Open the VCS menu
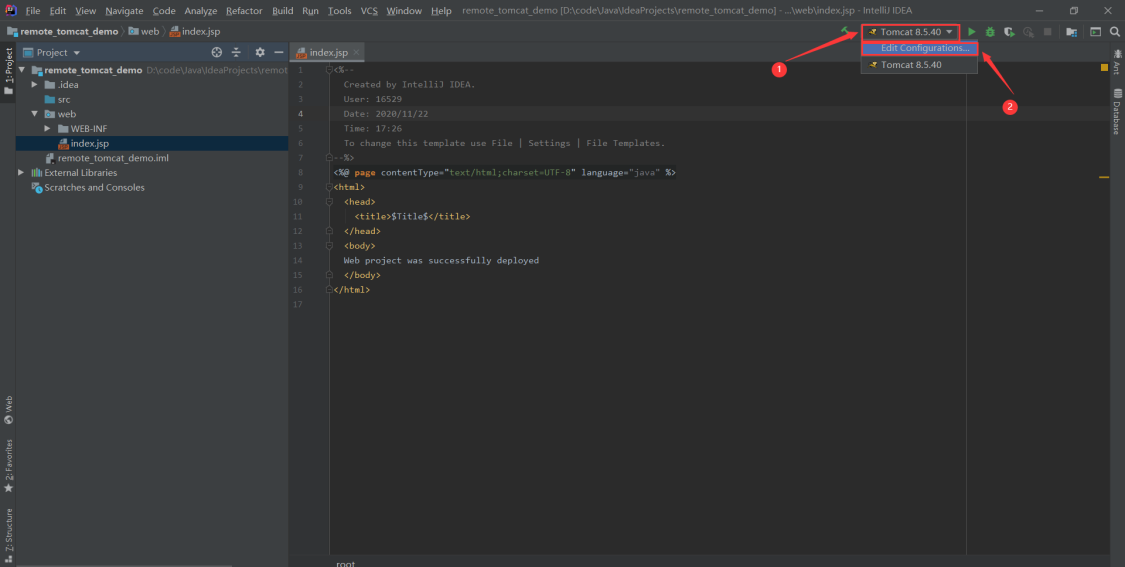This screenshot has width=1125, height=567. click(x=369, y=11)
